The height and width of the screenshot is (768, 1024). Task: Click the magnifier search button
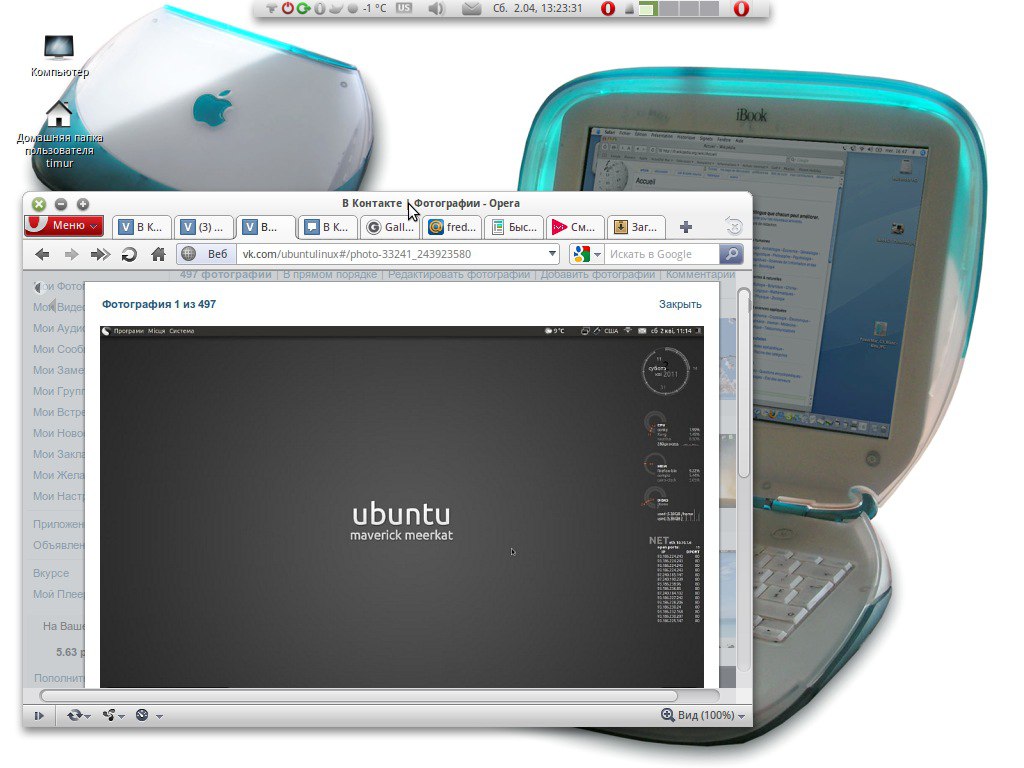coord(731,254)
